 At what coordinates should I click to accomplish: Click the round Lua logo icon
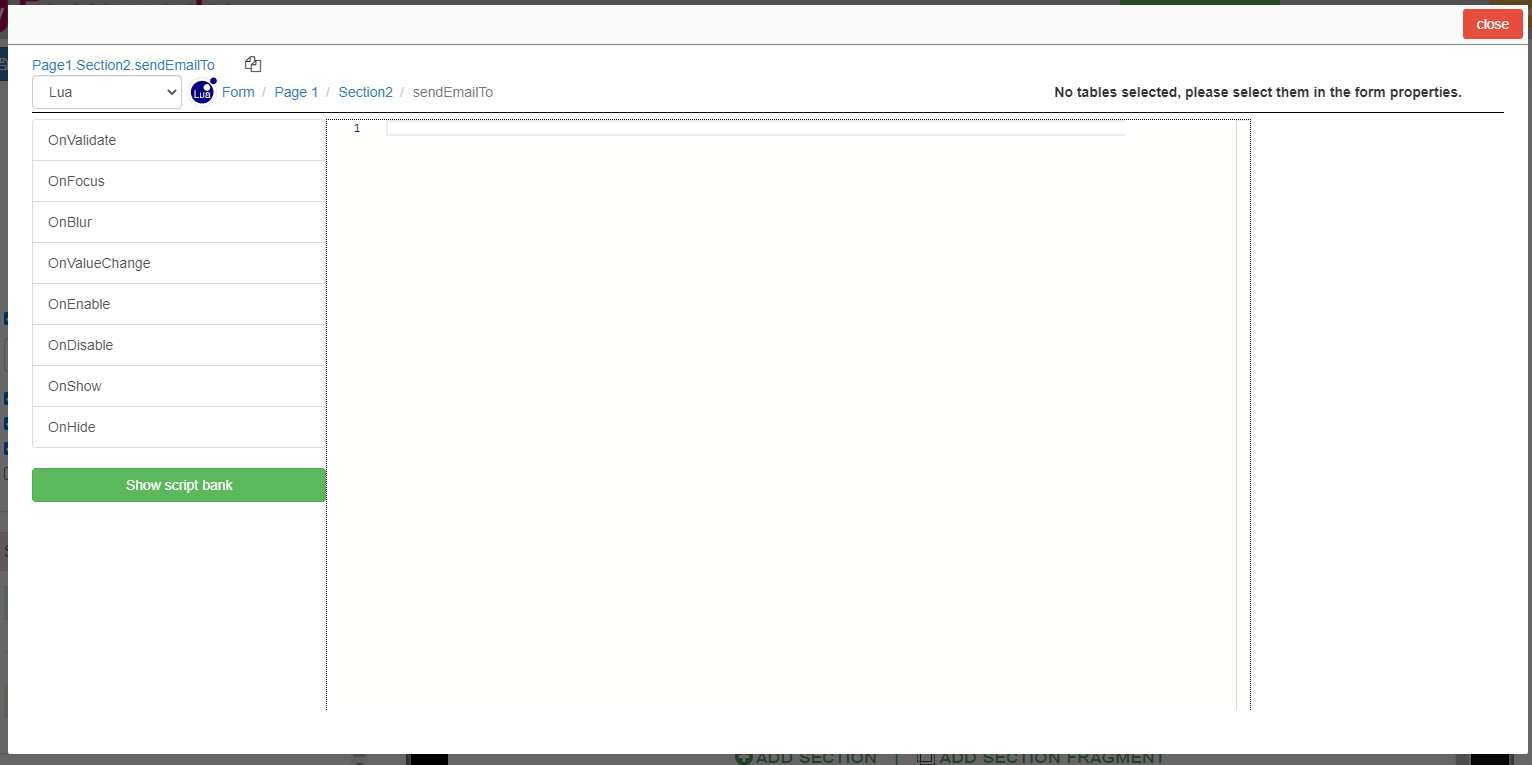pos(203,92)
